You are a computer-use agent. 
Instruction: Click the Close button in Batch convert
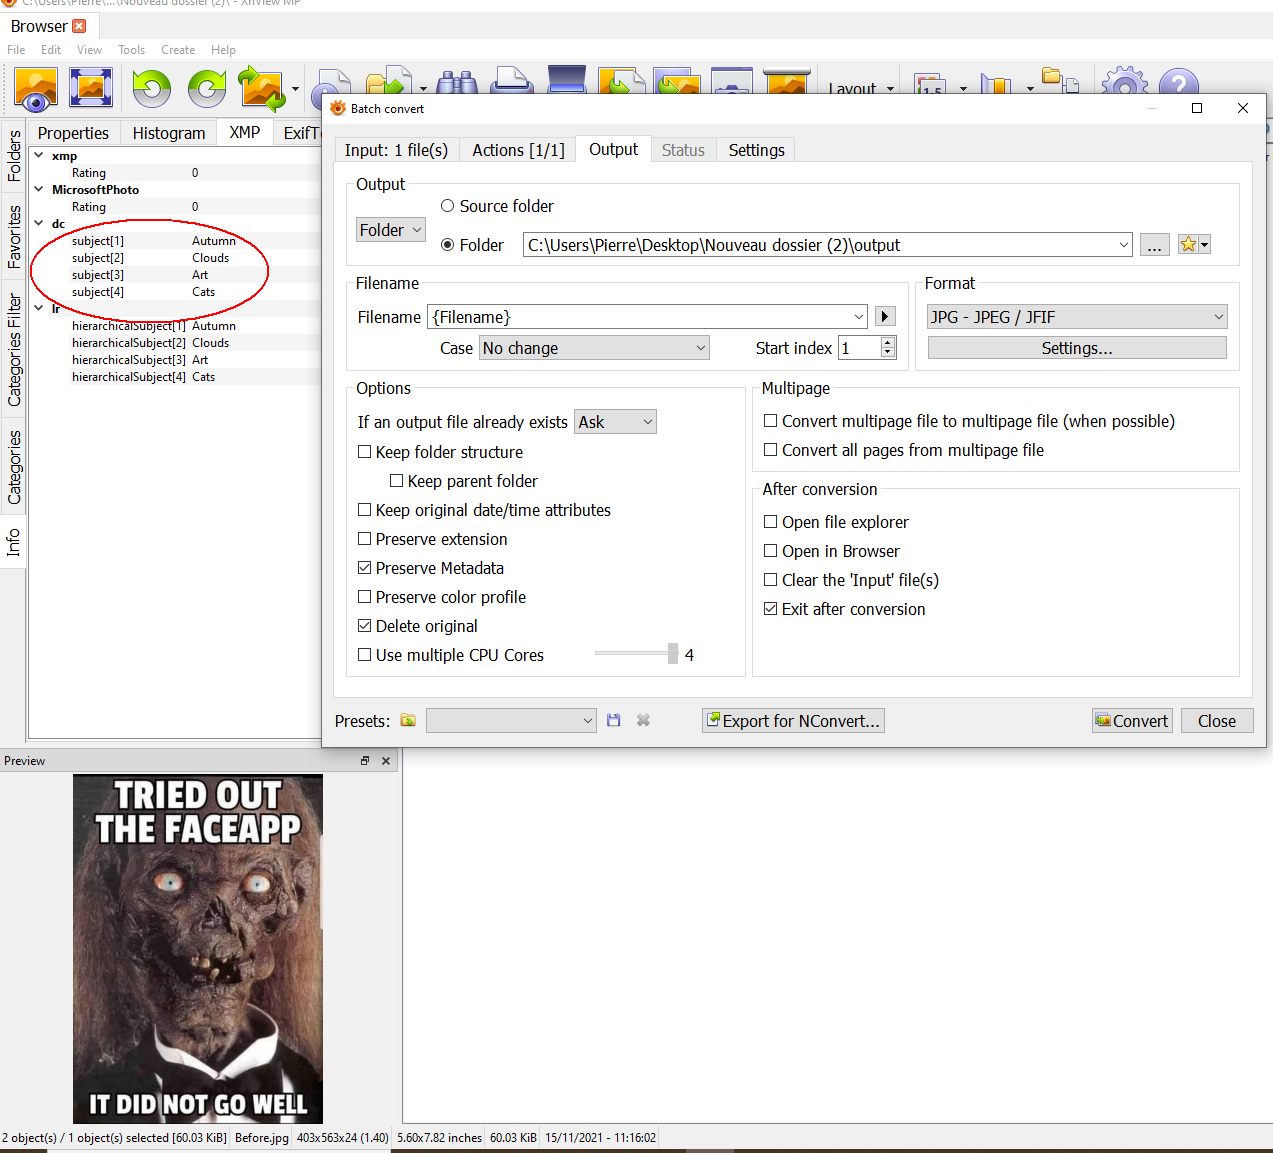click(1217, 721)
